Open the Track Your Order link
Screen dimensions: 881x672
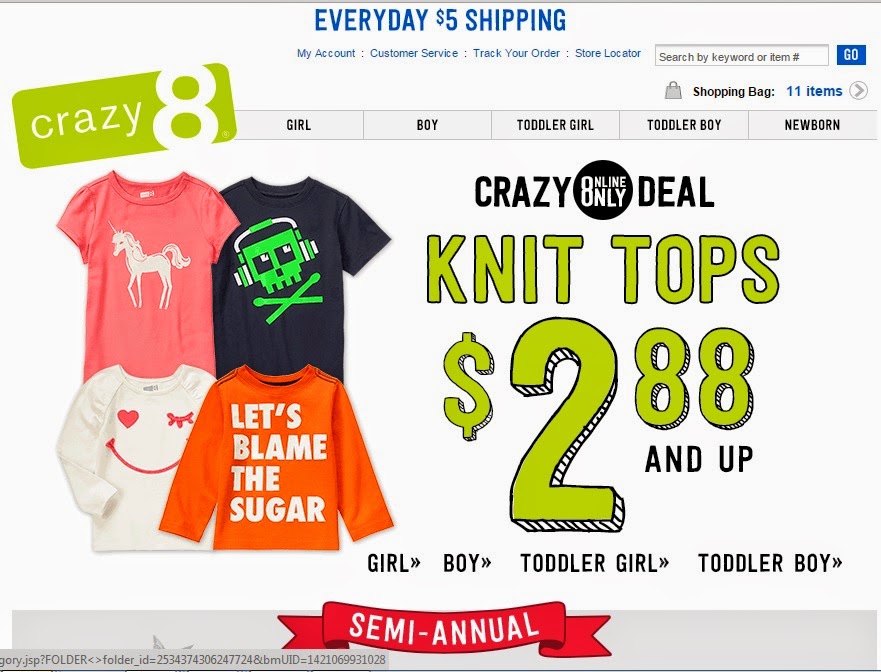pyautogui.click(x=516, y=53)
